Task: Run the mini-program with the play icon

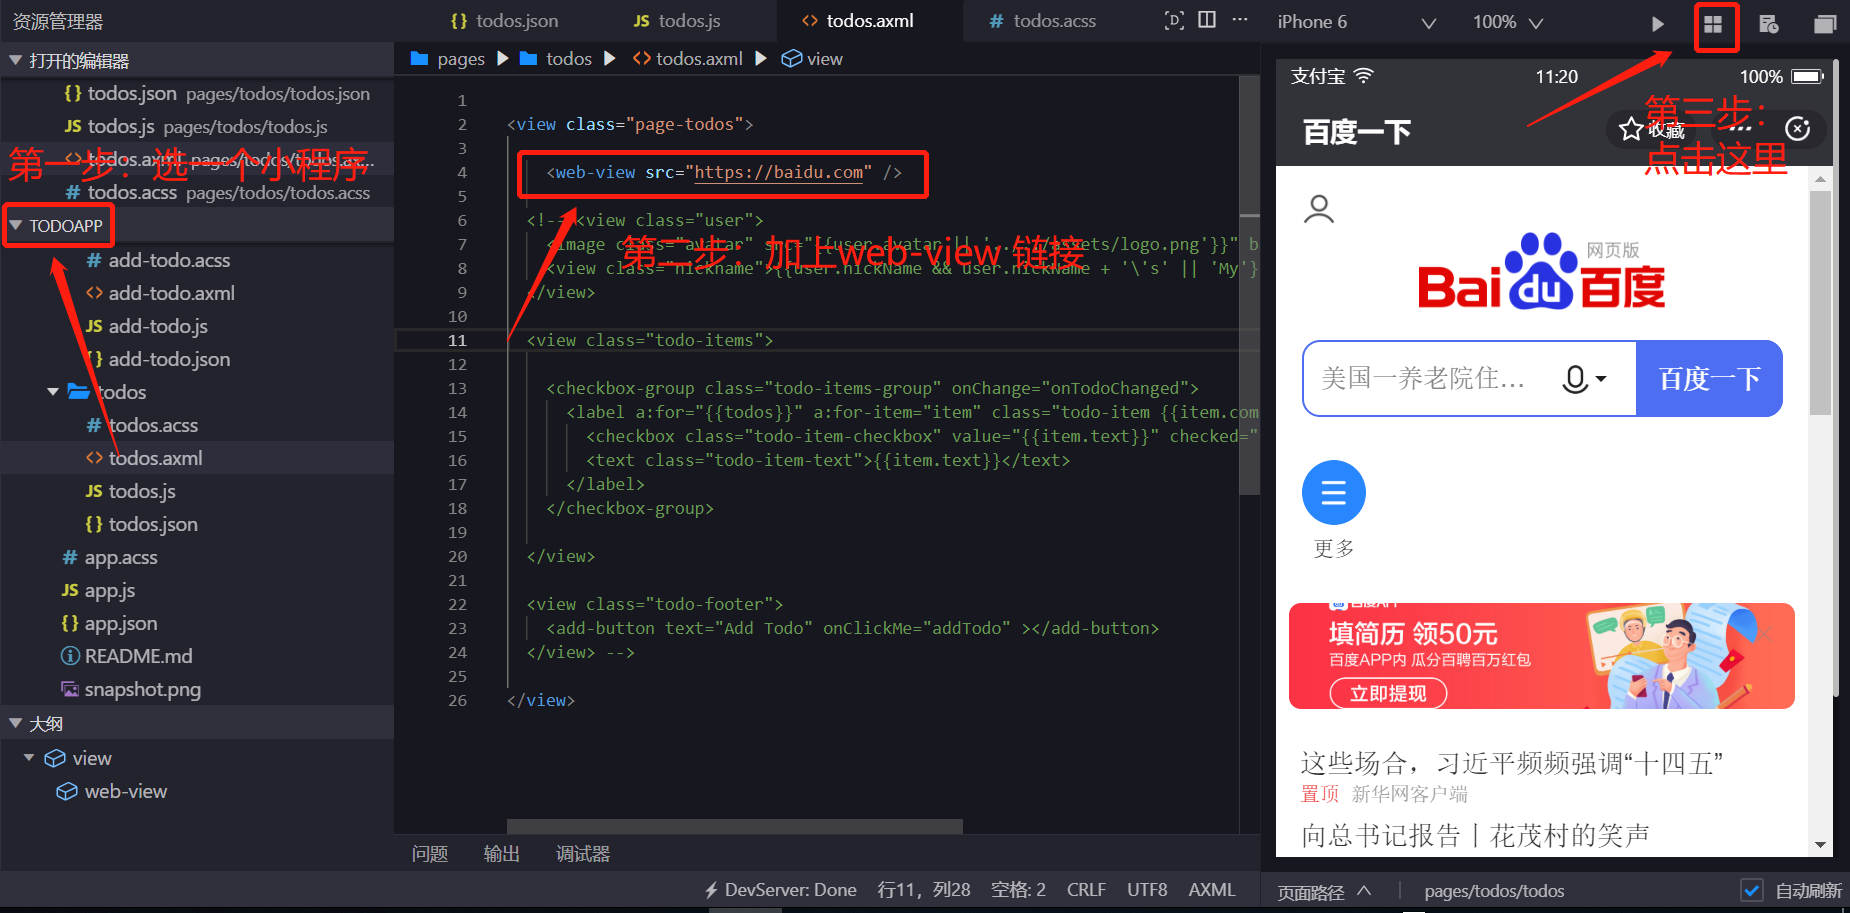Action: 1658,22
